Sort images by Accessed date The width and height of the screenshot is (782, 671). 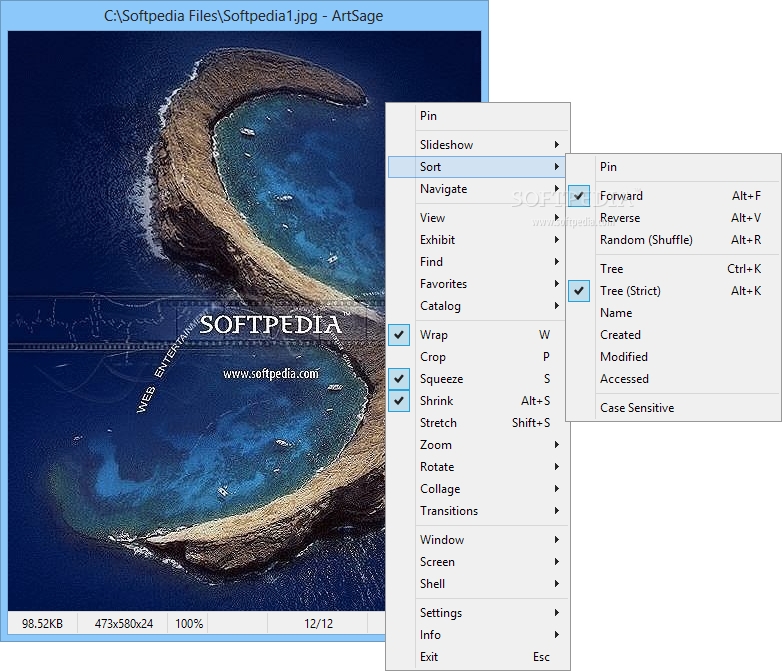pyautogui.click(x=673, y=379)
